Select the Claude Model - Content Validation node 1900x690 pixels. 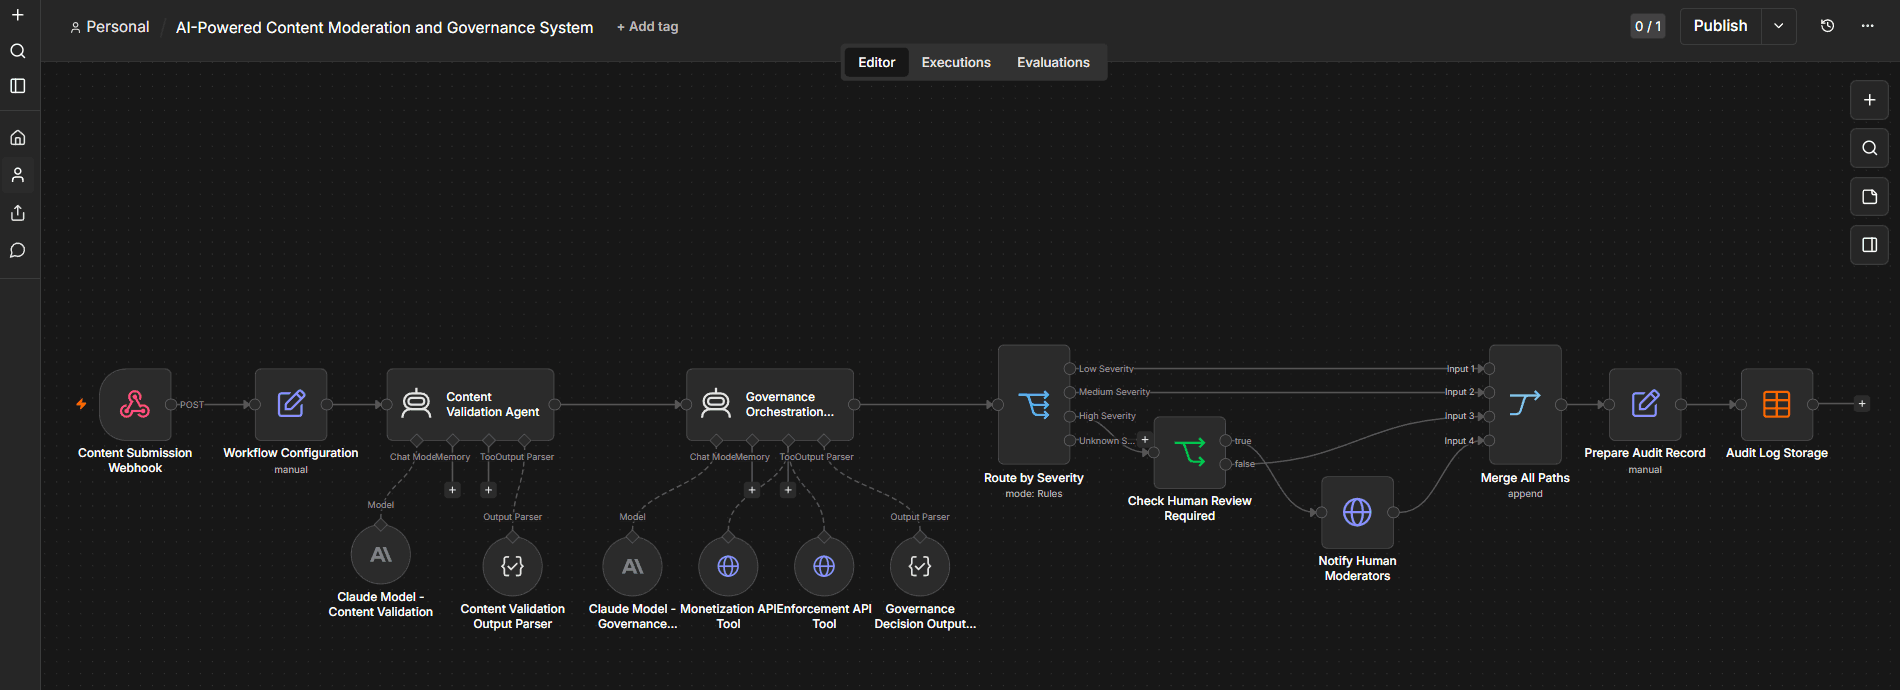[x=381, y=554]
